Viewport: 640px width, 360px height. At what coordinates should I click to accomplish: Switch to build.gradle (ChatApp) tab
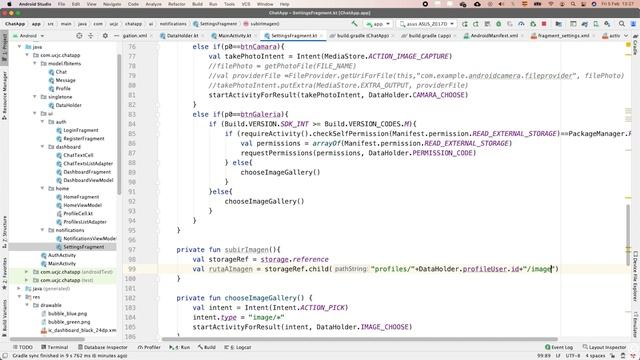[x=362, y=36]
